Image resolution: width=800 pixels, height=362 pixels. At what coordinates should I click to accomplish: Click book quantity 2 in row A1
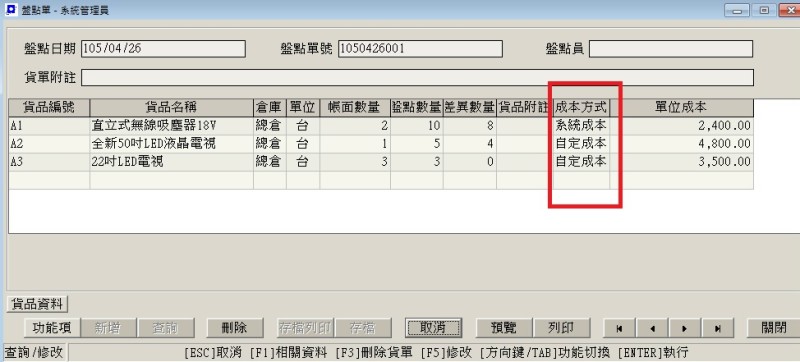355,126
